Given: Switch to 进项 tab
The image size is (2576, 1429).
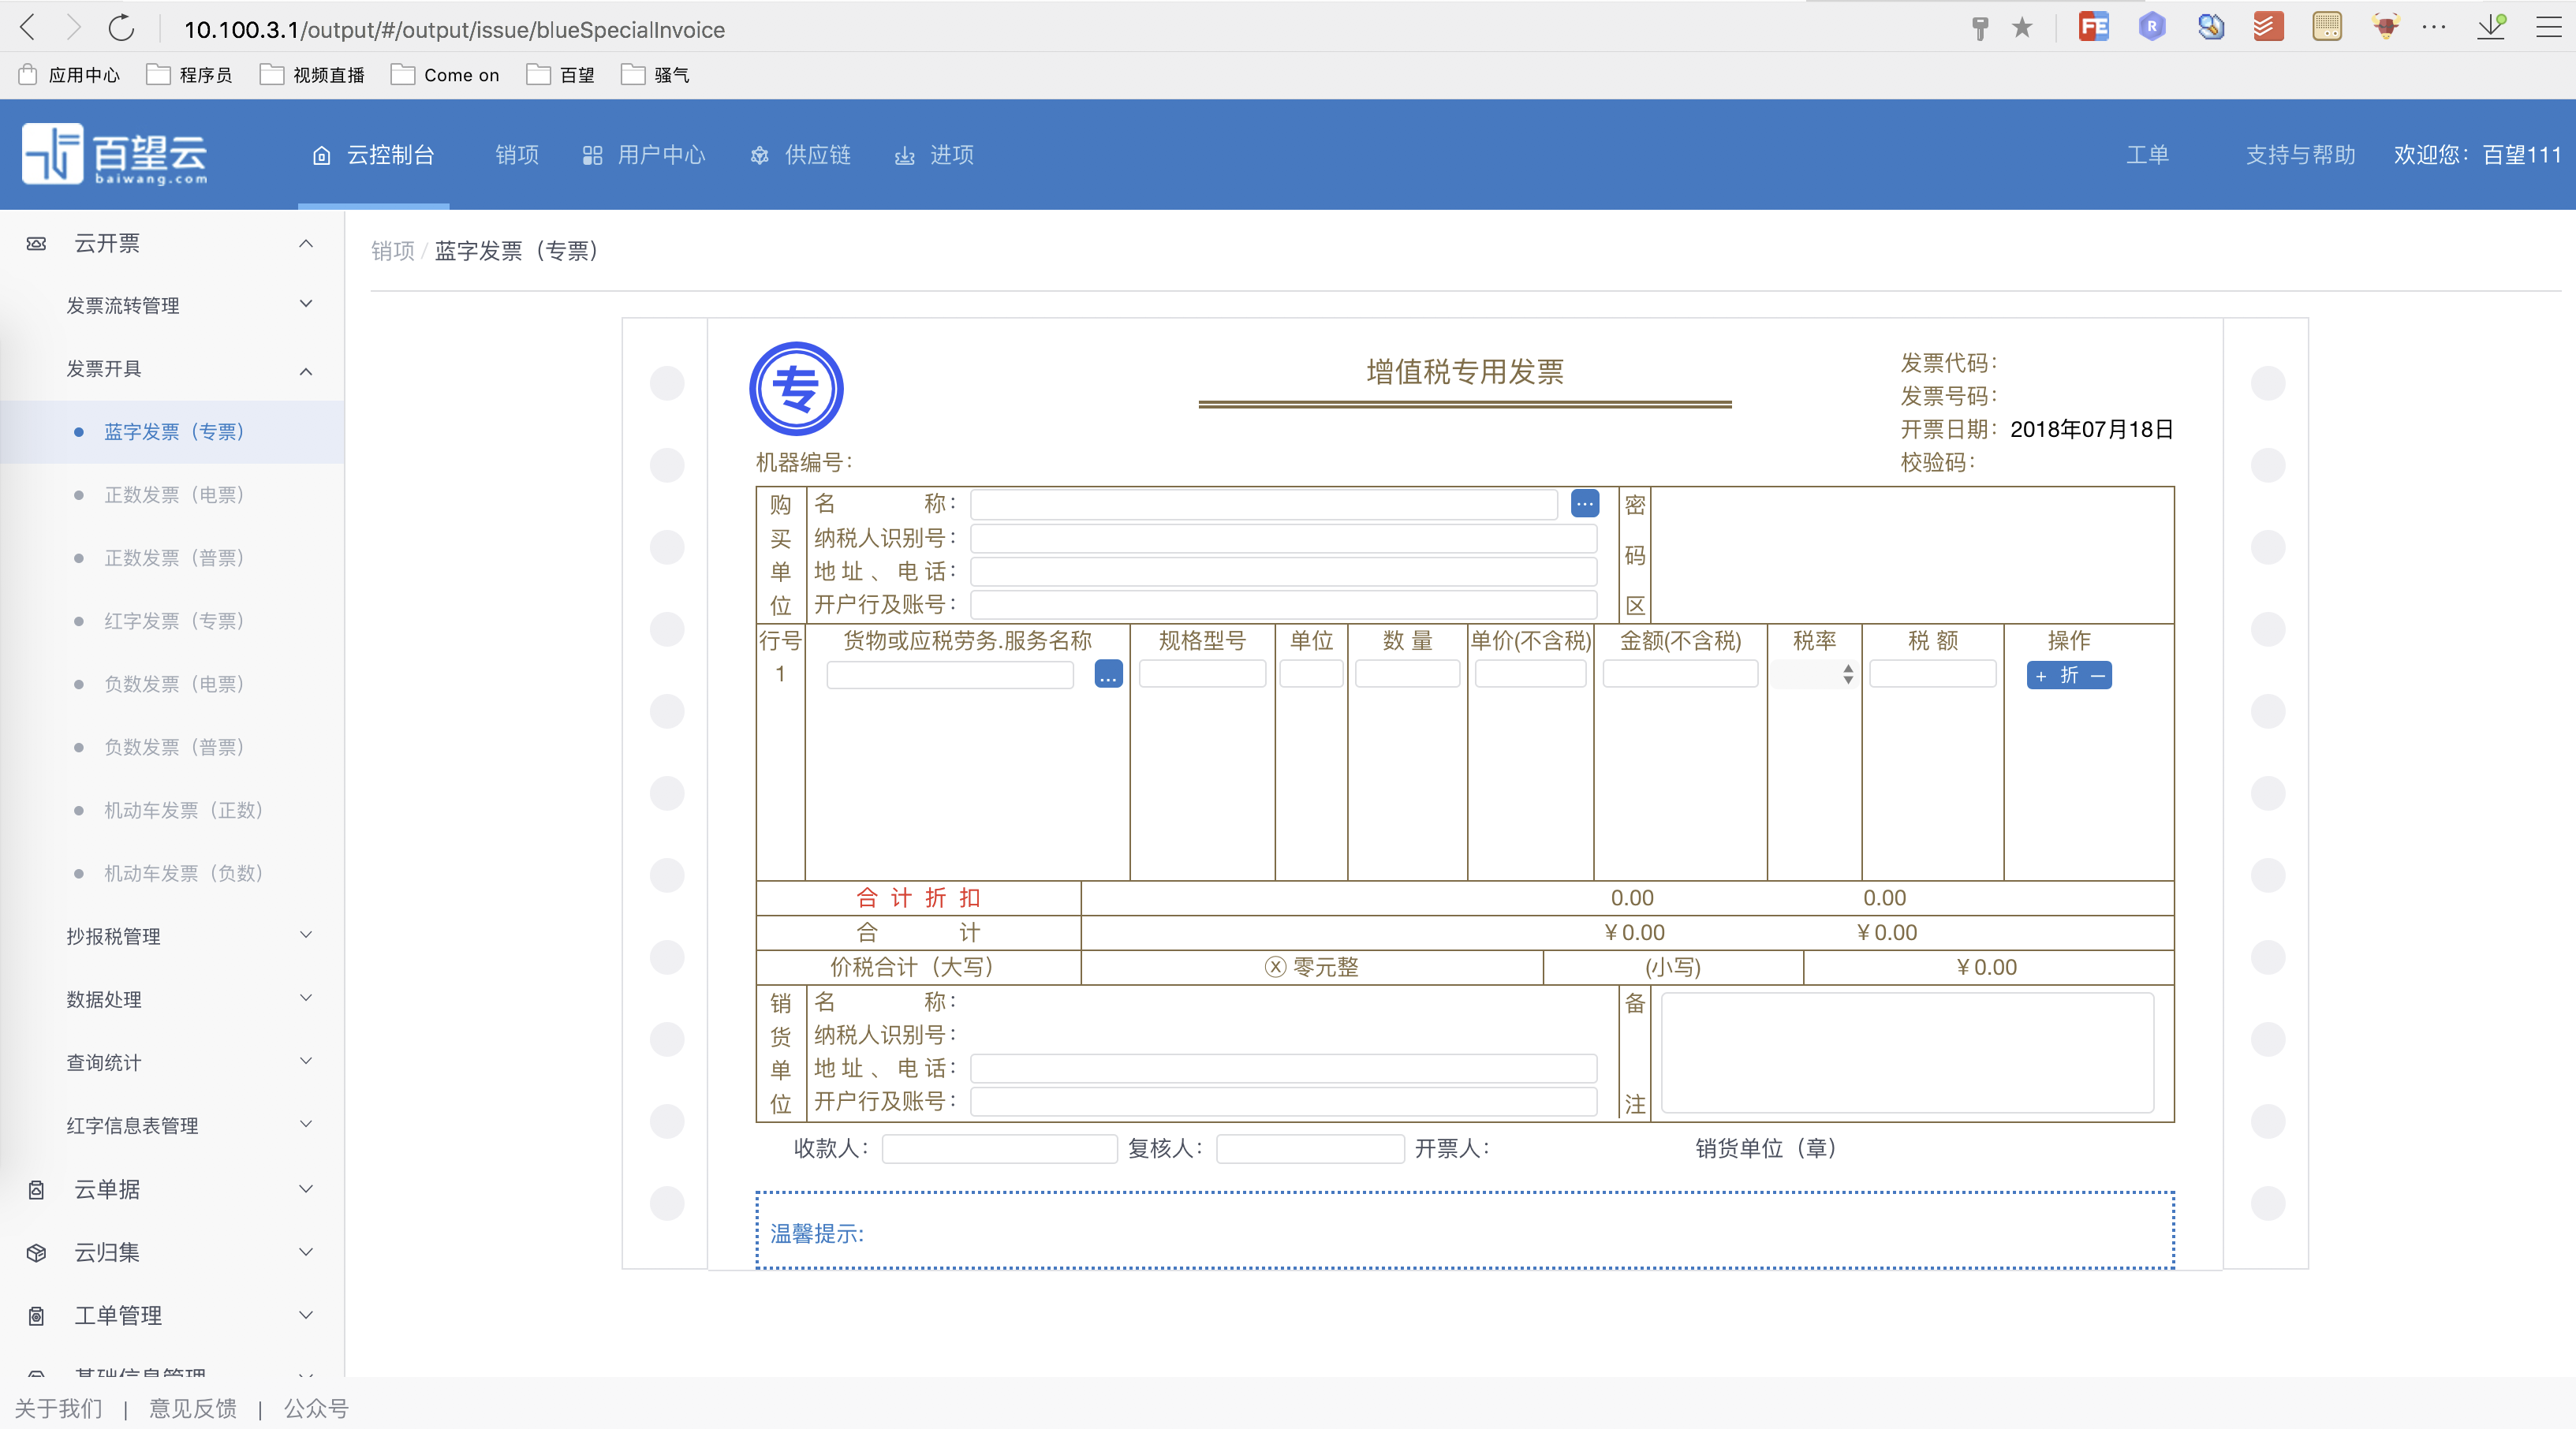Looking at the screenshot, I should point(935,155).
